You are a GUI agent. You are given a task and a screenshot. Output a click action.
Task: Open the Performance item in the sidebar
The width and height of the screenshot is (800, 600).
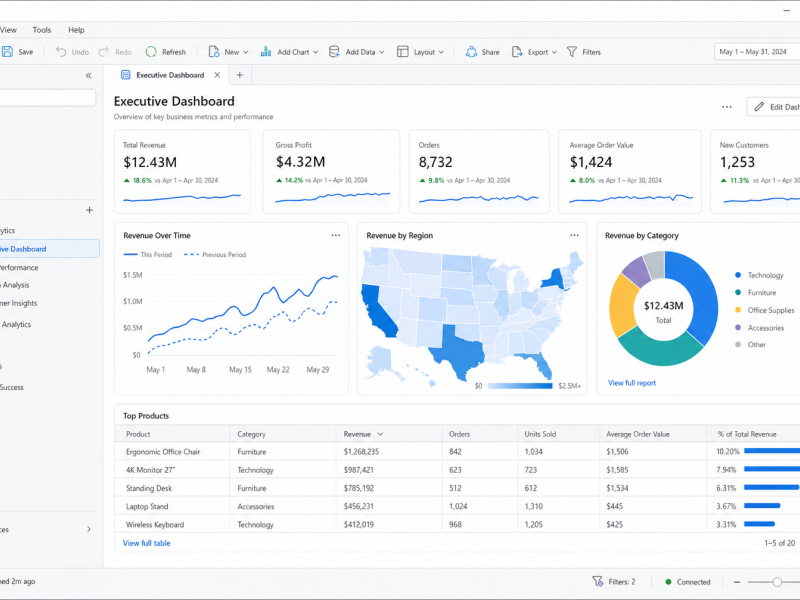(19, 267)
